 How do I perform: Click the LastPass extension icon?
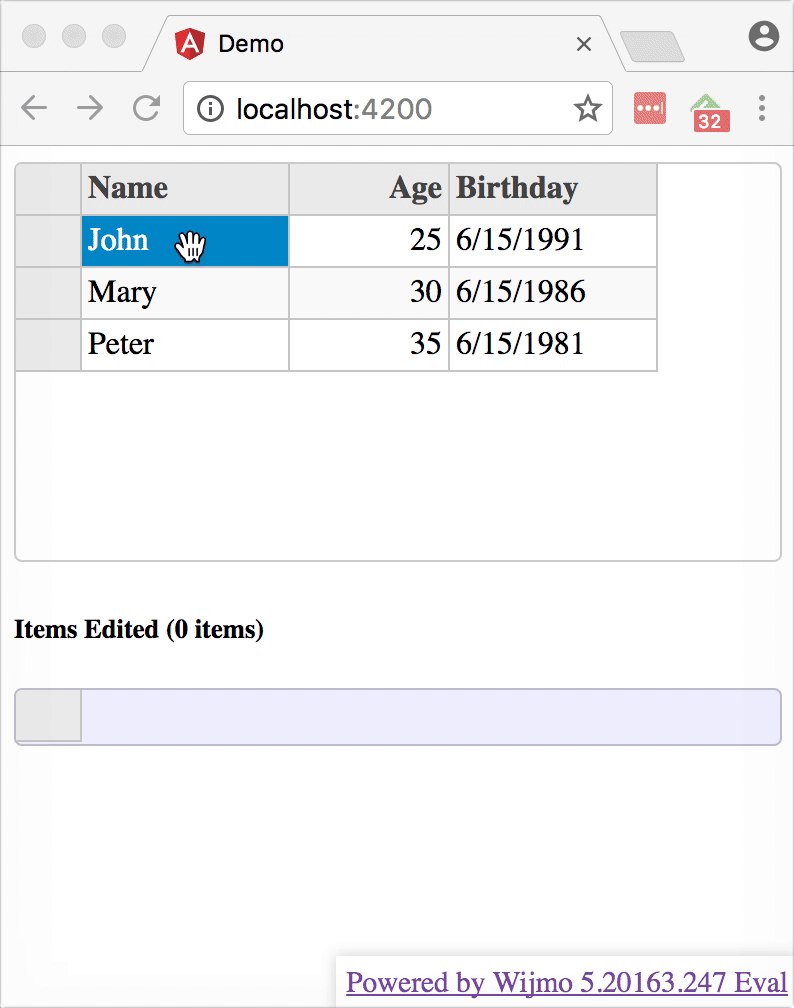[x=648, y=108]
